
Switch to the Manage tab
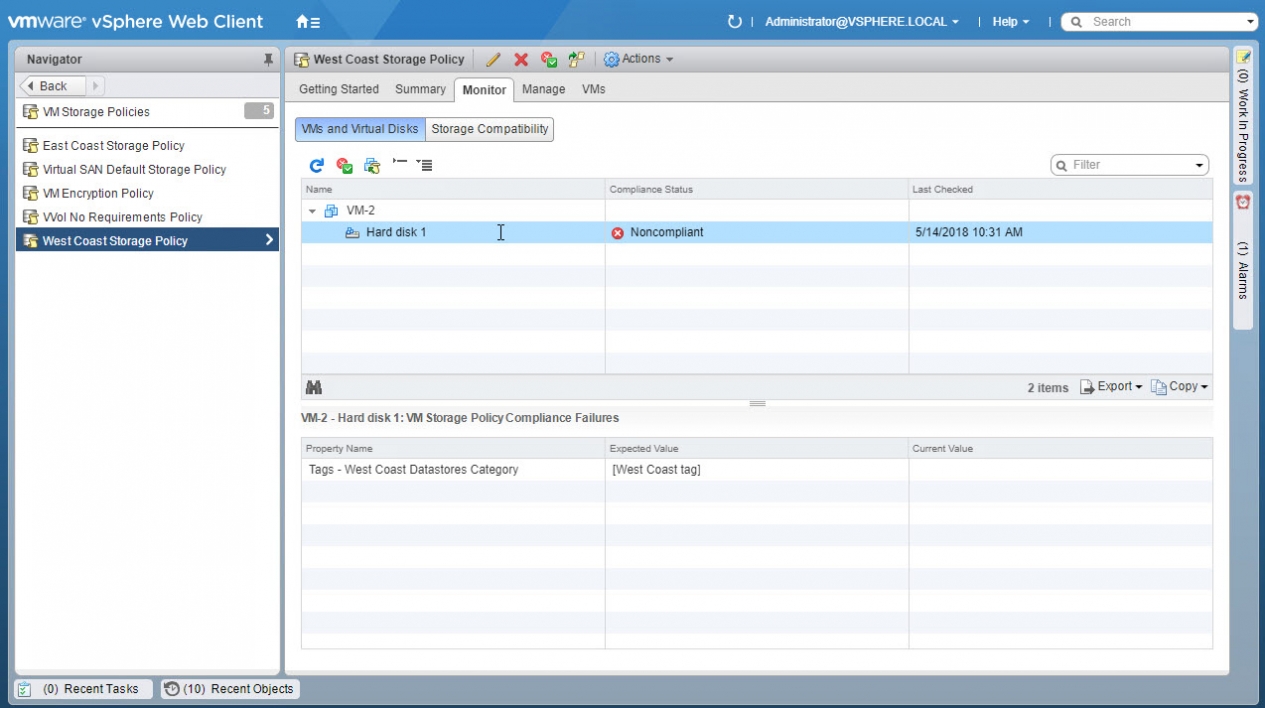pos(543,89)
